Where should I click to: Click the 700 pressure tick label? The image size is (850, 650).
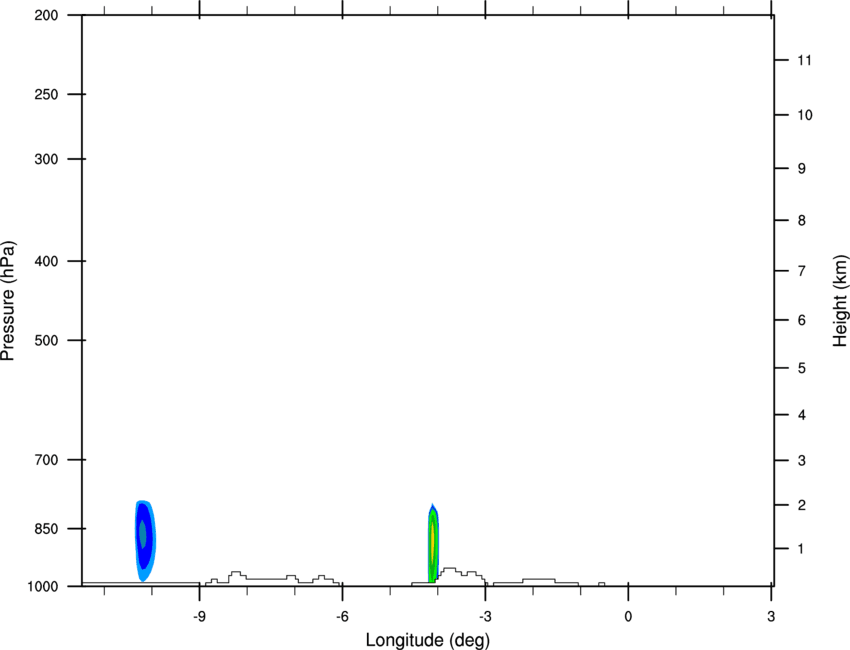46,460
